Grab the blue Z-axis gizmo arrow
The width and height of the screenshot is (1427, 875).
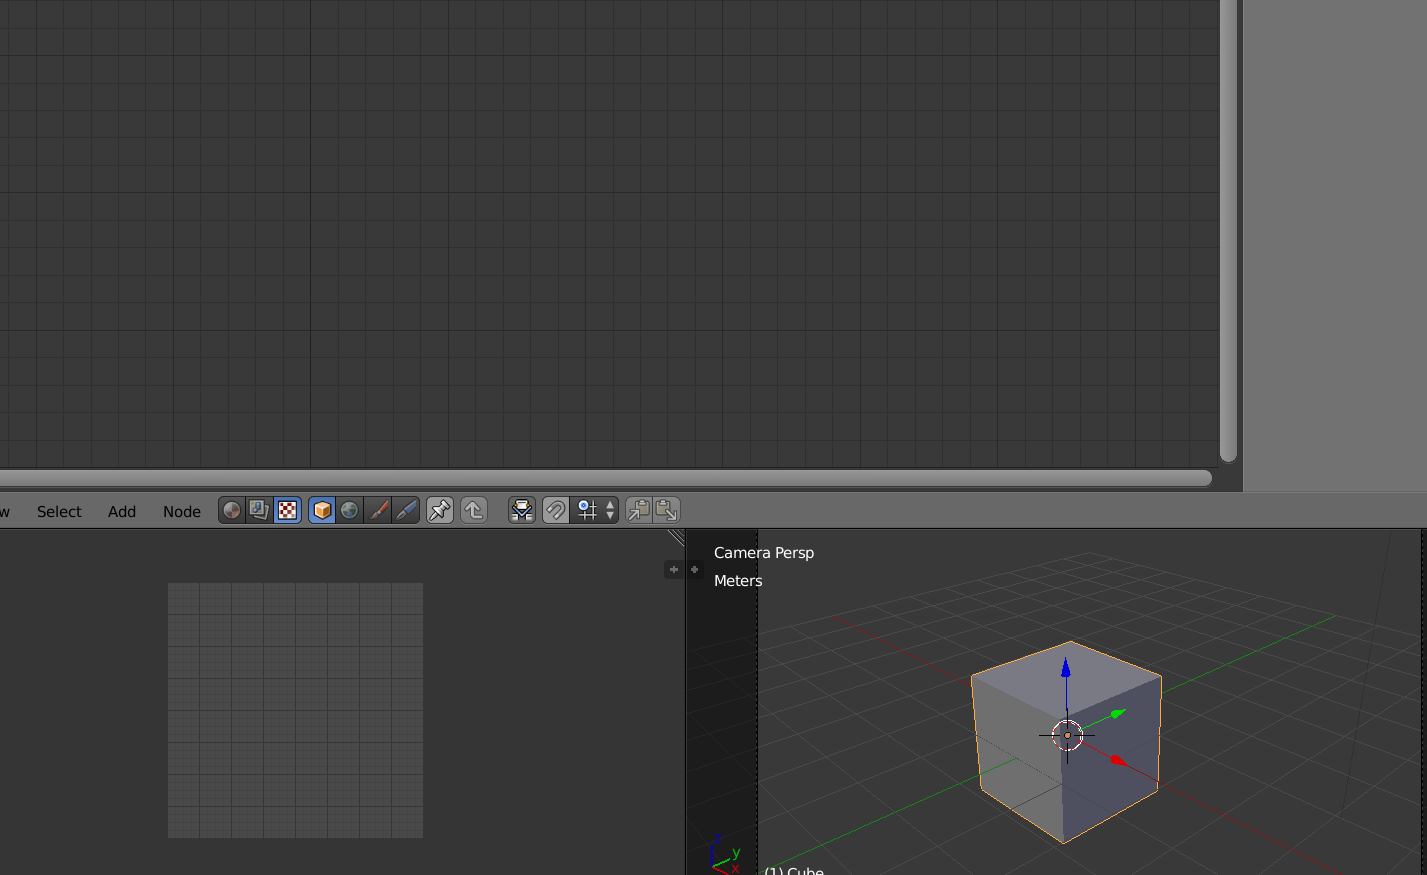[x=1066, y=667]
